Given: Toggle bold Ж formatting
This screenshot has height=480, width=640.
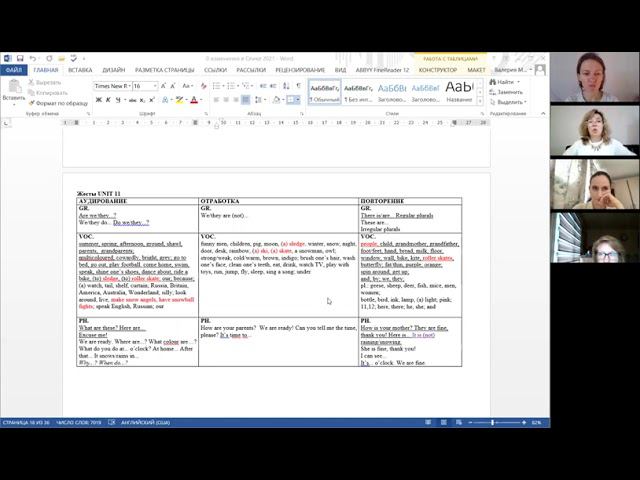Looking at the screenshot, I should click(x=99, y=100).
